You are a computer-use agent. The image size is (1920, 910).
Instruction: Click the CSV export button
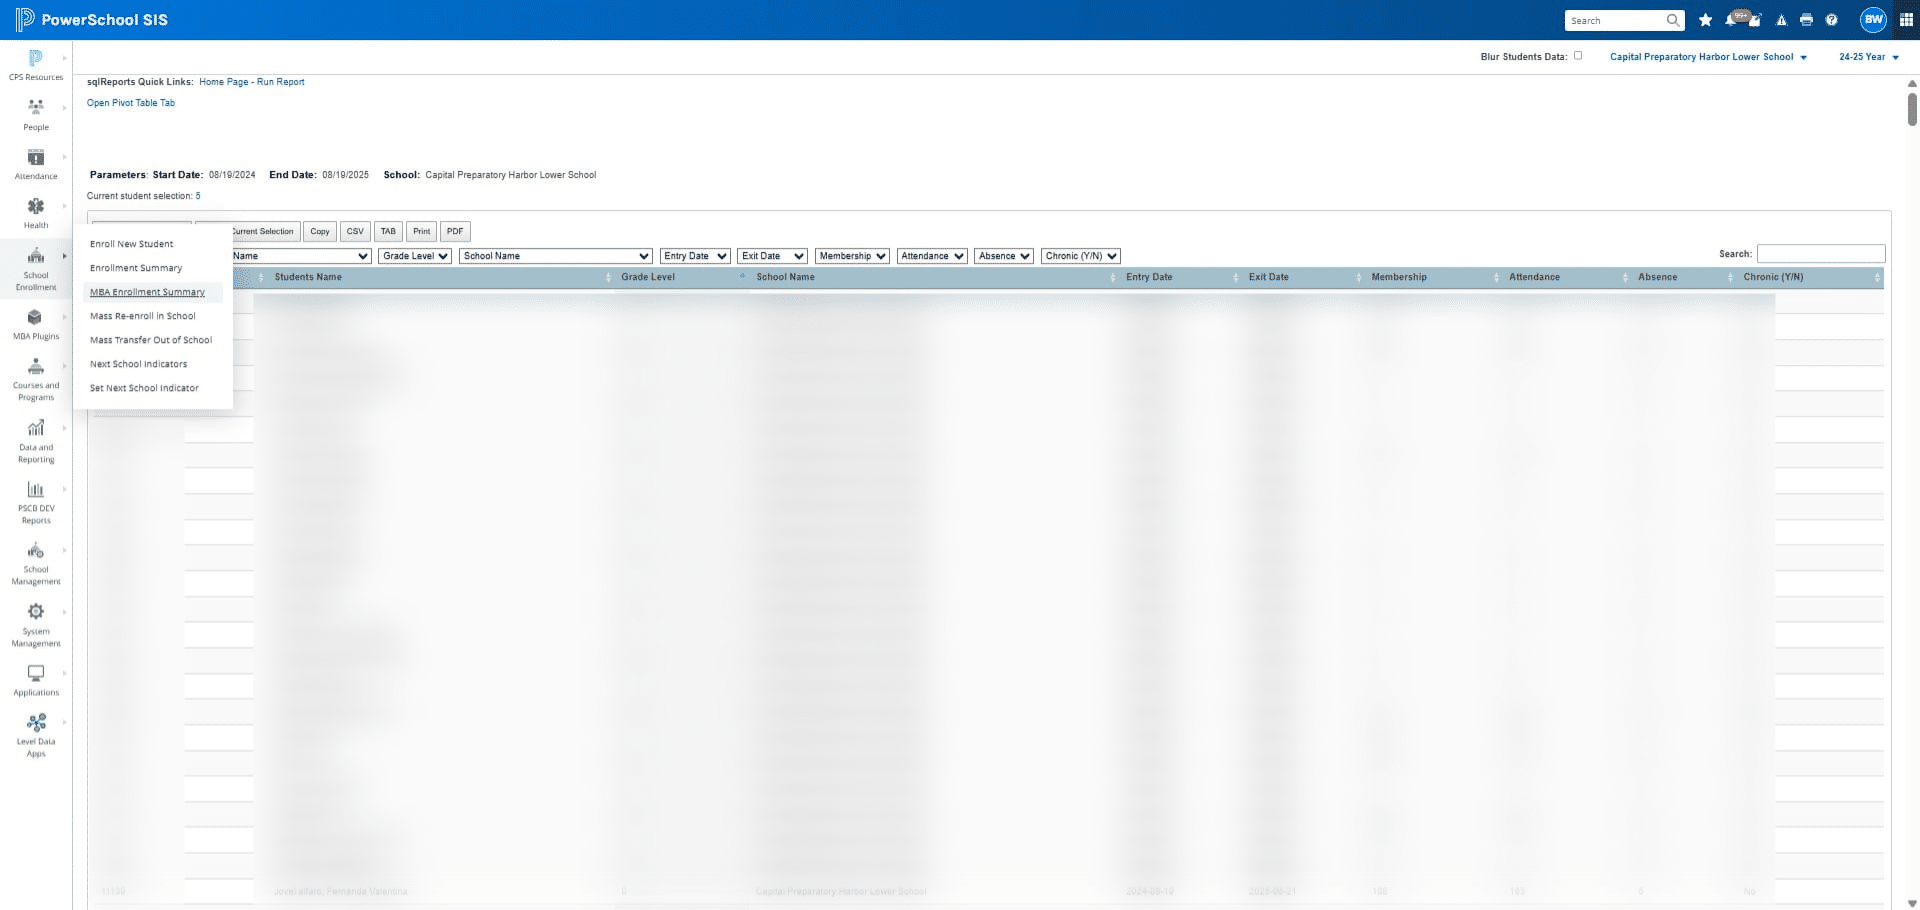point(355,231)
